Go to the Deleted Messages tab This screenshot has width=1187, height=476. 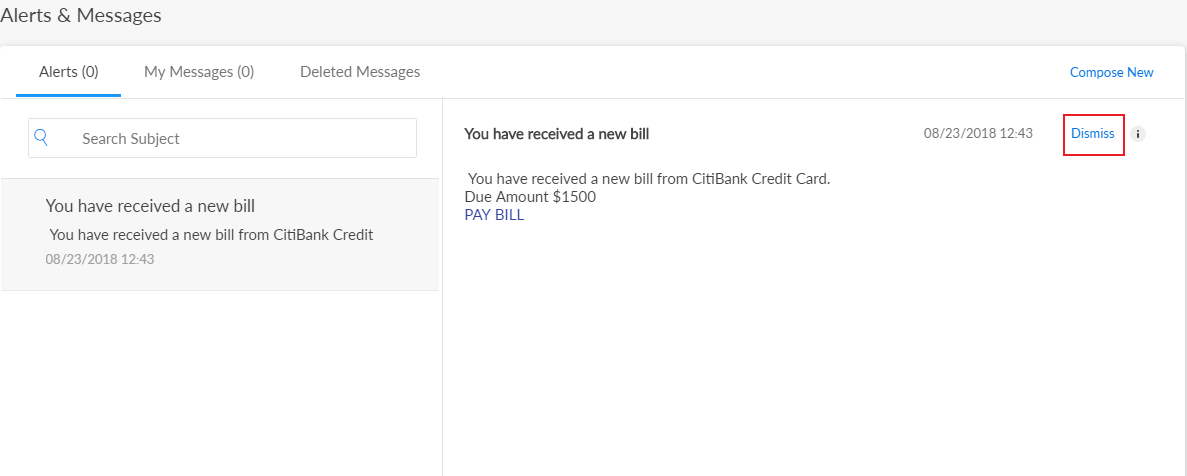coord(360,72)
